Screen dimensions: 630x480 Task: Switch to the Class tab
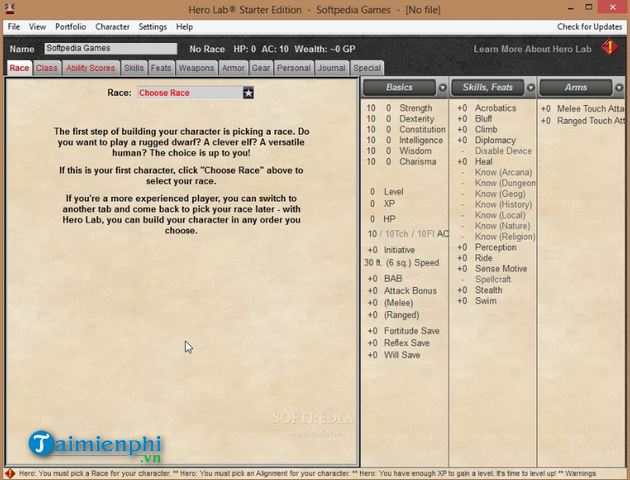click(x=47, y=68)
